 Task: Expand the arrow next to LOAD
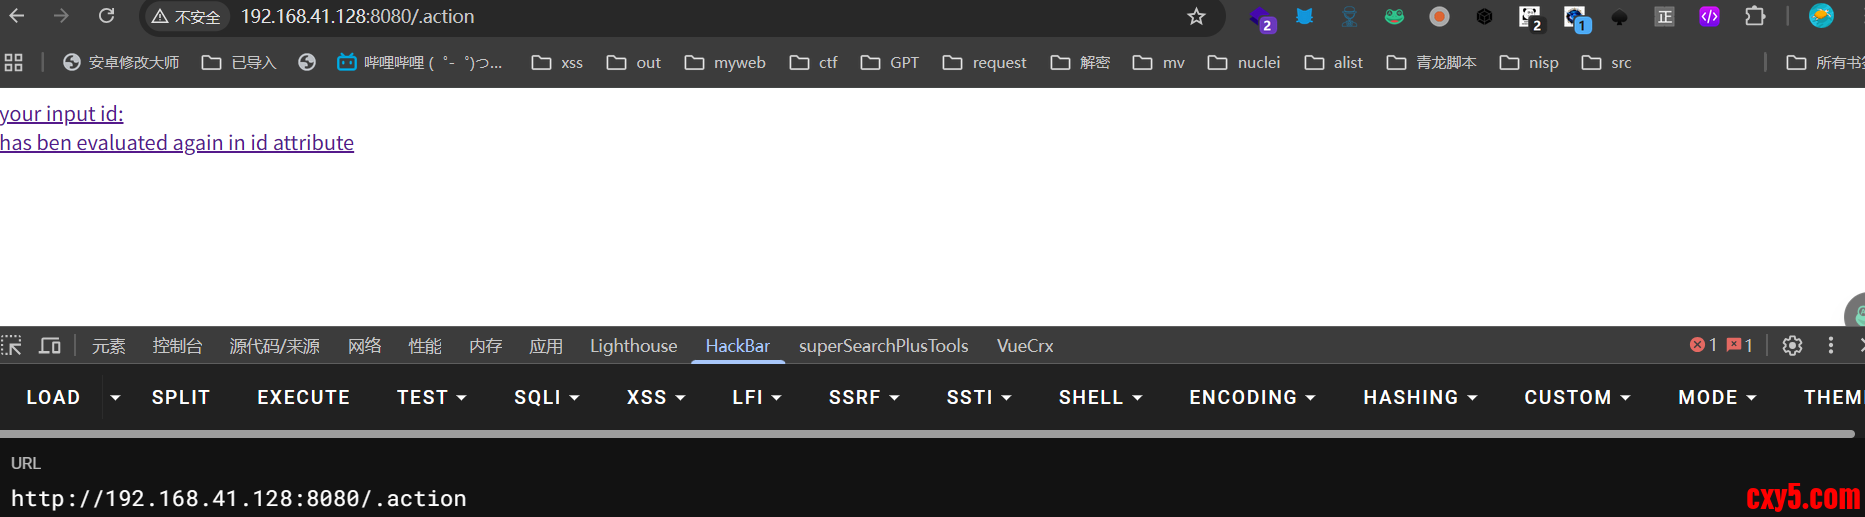click(115, 397)
